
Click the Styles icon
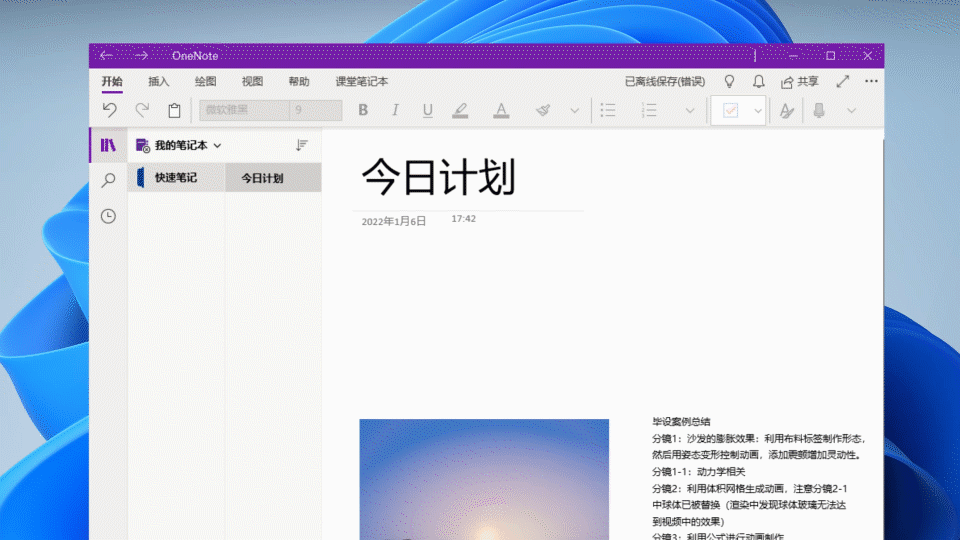[787, 110]
